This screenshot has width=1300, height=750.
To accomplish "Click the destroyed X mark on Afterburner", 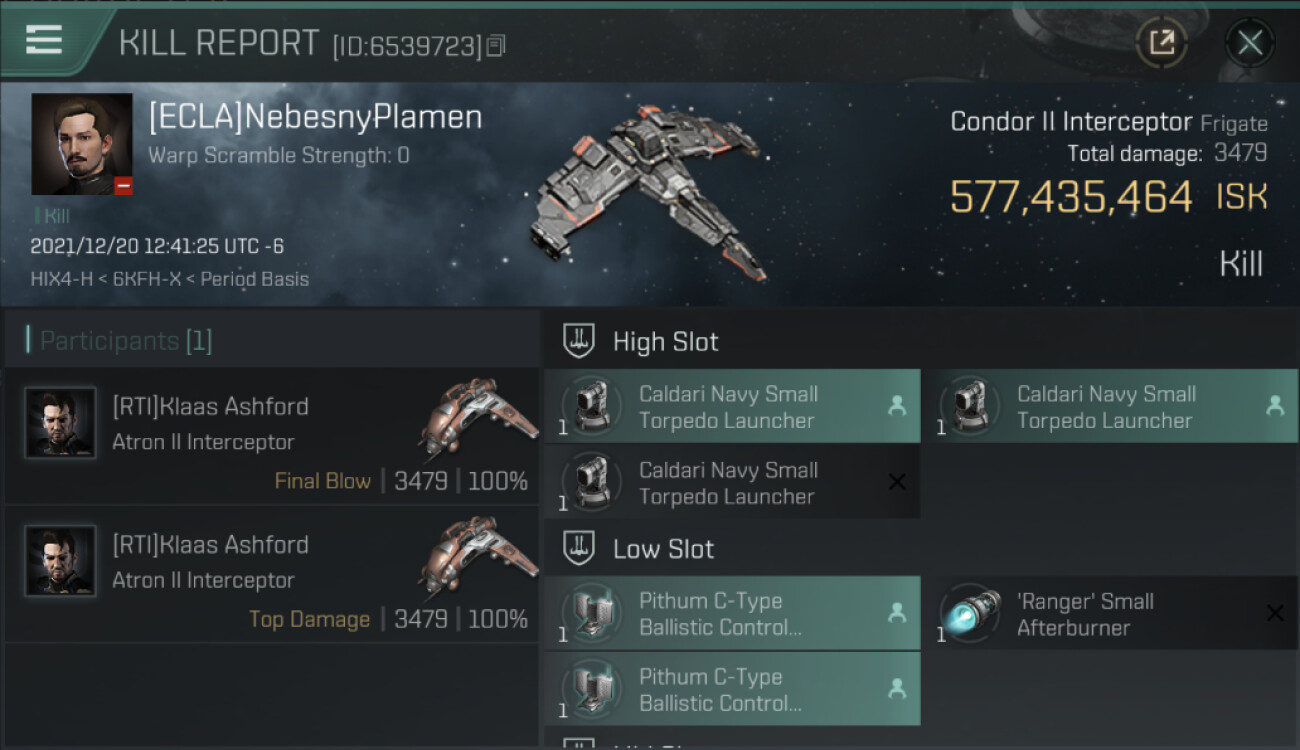I will [x=1274, y=613].
